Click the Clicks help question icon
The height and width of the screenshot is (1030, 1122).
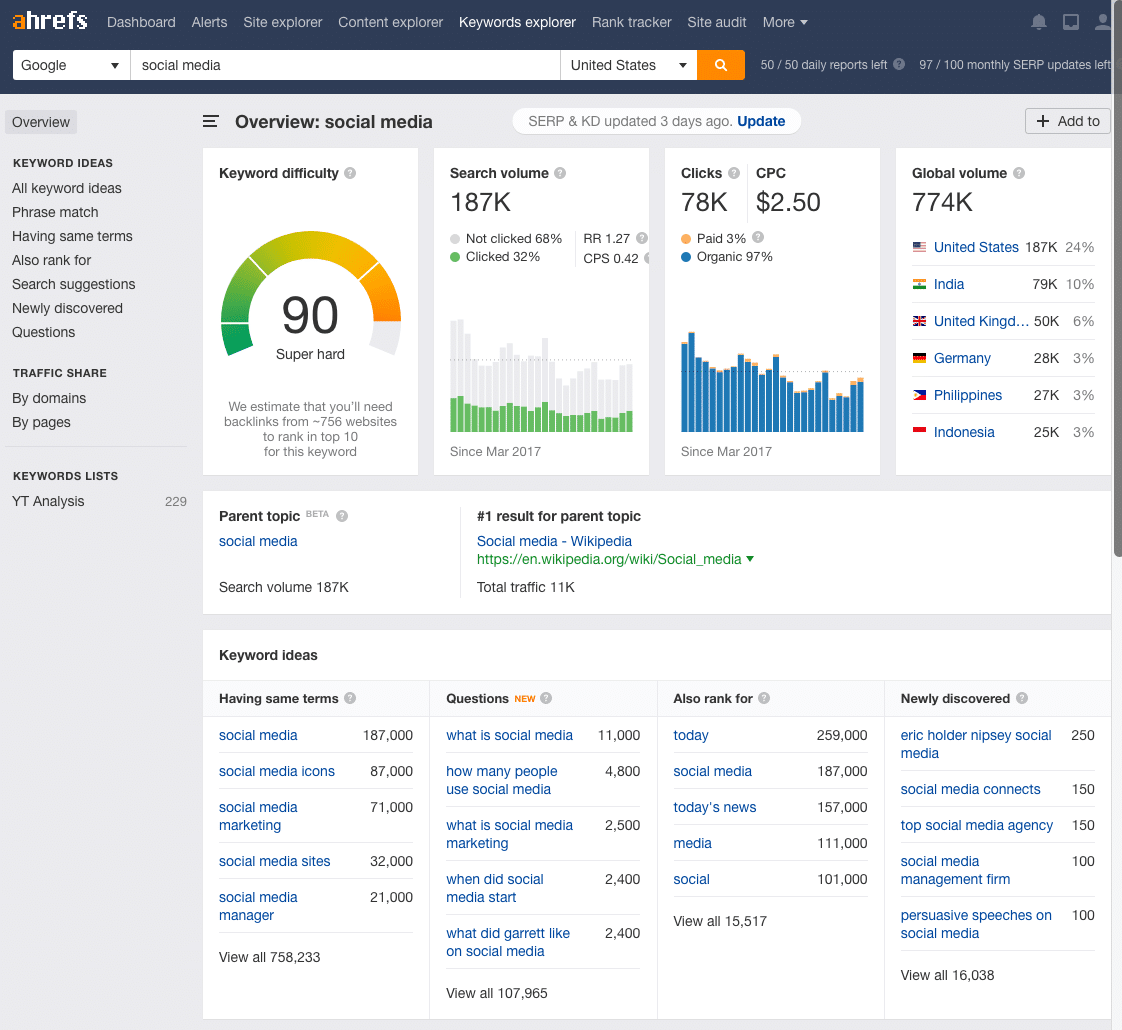(x=733, y=173)
